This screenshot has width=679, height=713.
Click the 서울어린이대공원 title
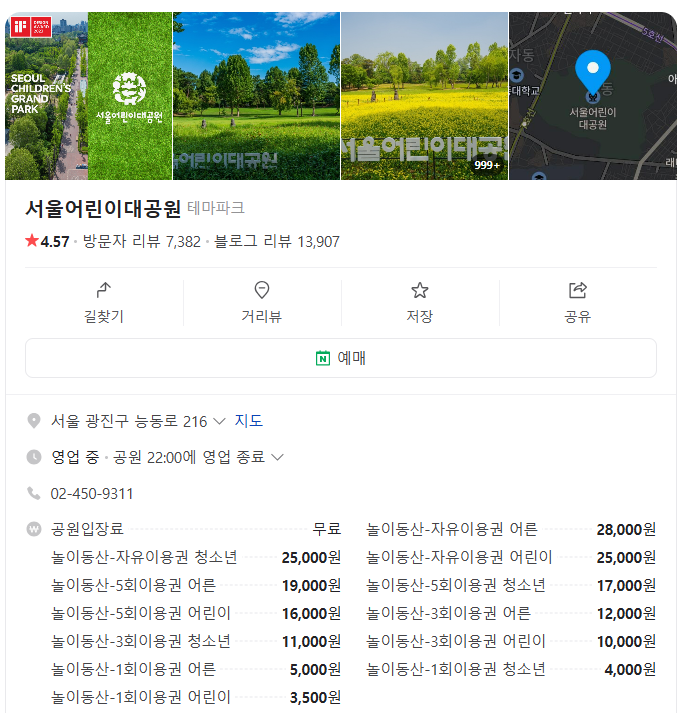point(103,209)
